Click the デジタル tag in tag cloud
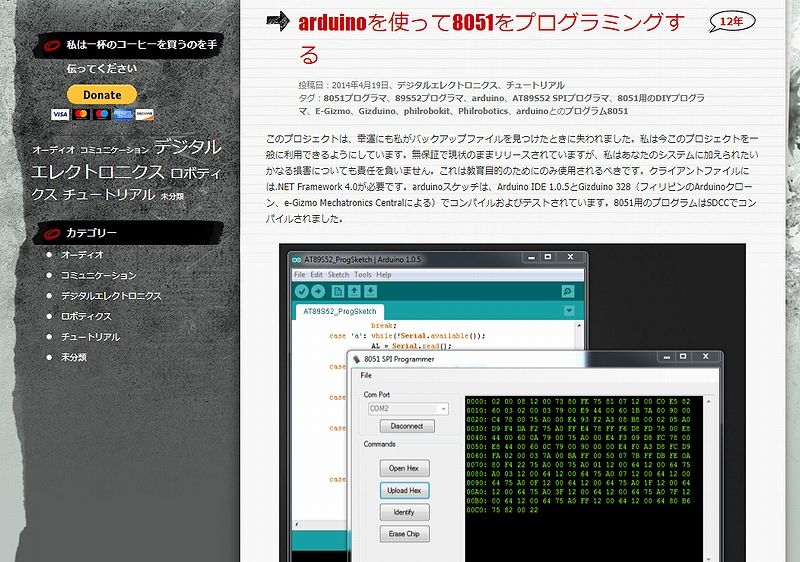 coord(188,147)
